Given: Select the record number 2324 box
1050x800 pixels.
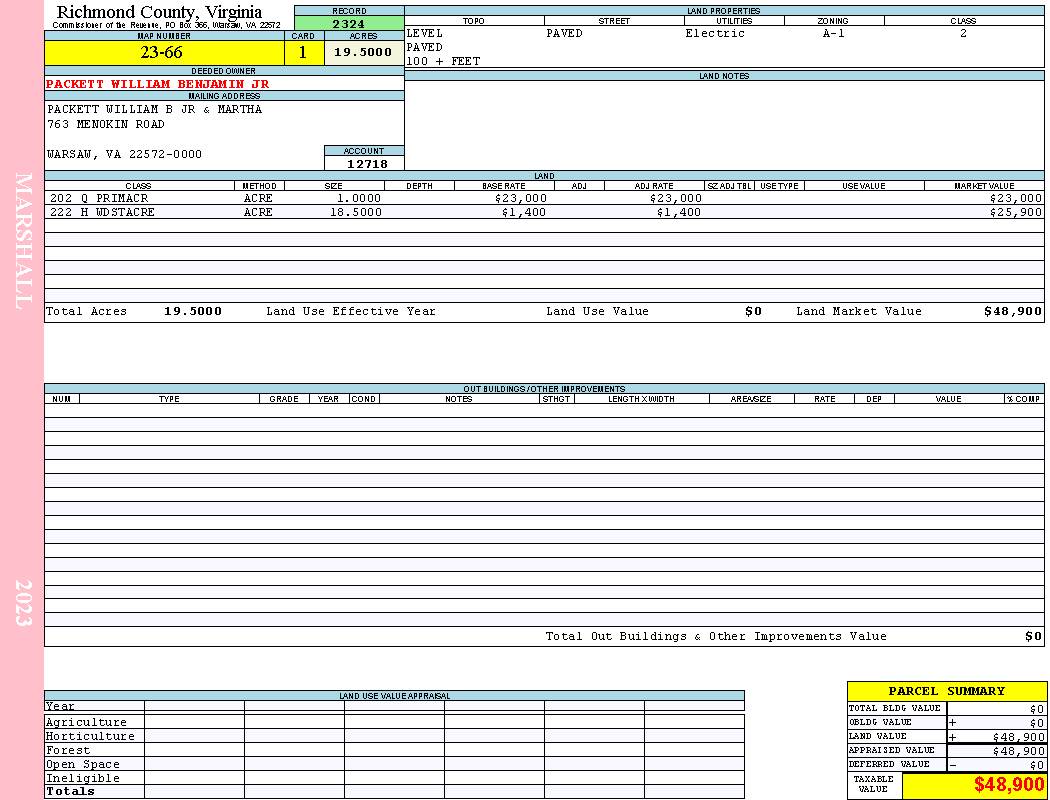Looking at the screenshot, I should pyautogui.click(x=349, y=24).
